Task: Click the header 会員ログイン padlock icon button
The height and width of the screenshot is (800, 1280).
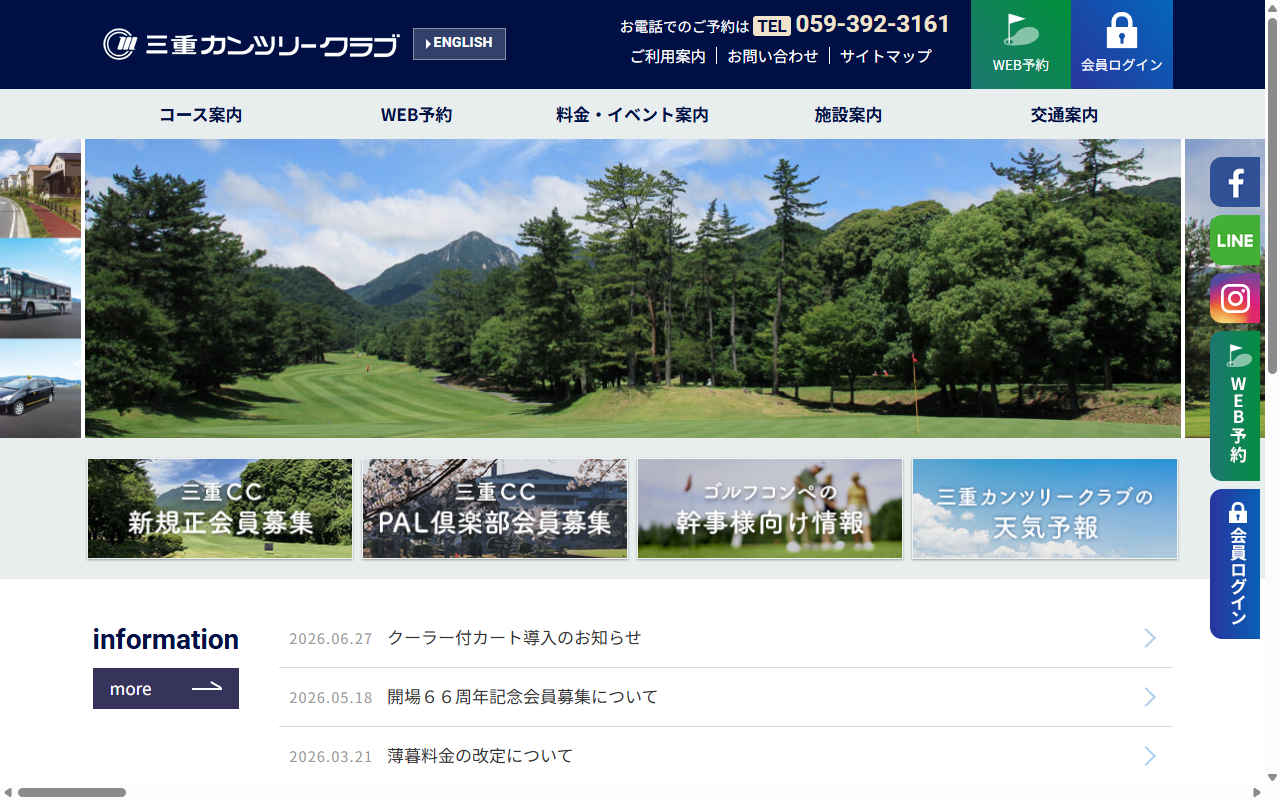Action: click(1122, 45)
